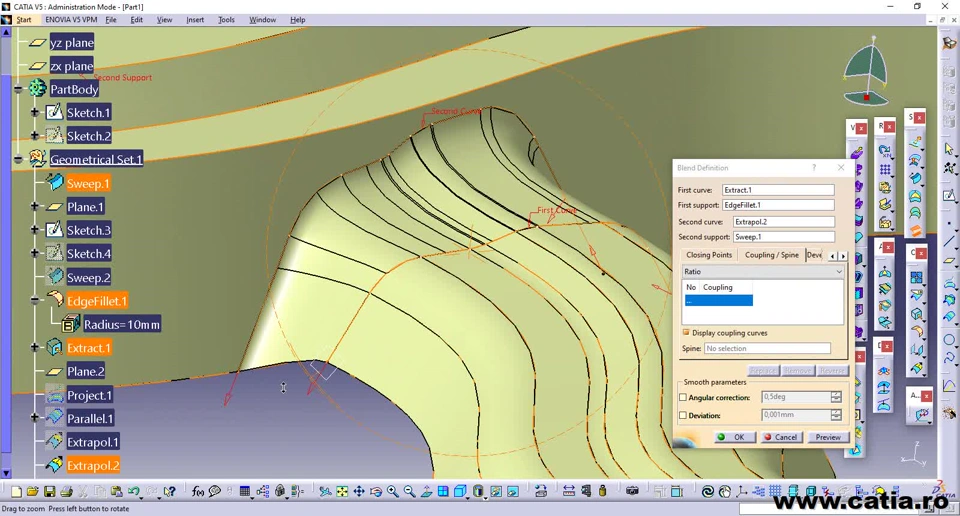Click the Capture camera icon
This screenshot has height=516, width=960.
tap(632, 491)
